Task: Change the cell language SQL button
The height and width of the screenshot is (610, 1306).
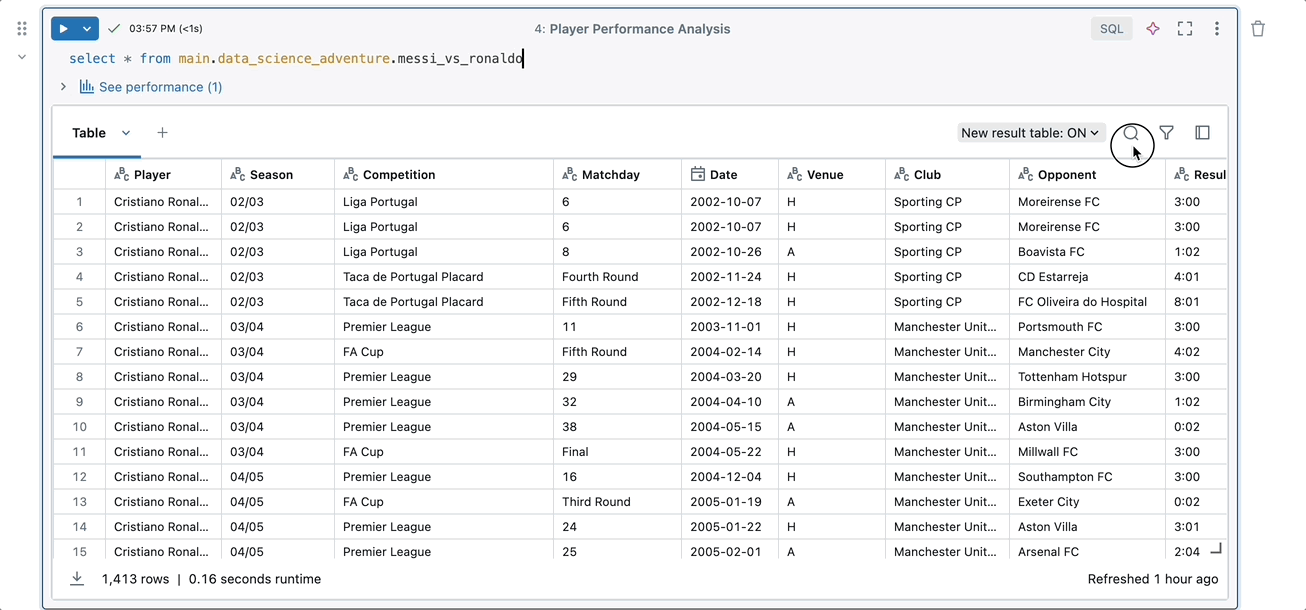Action: 1111,29
